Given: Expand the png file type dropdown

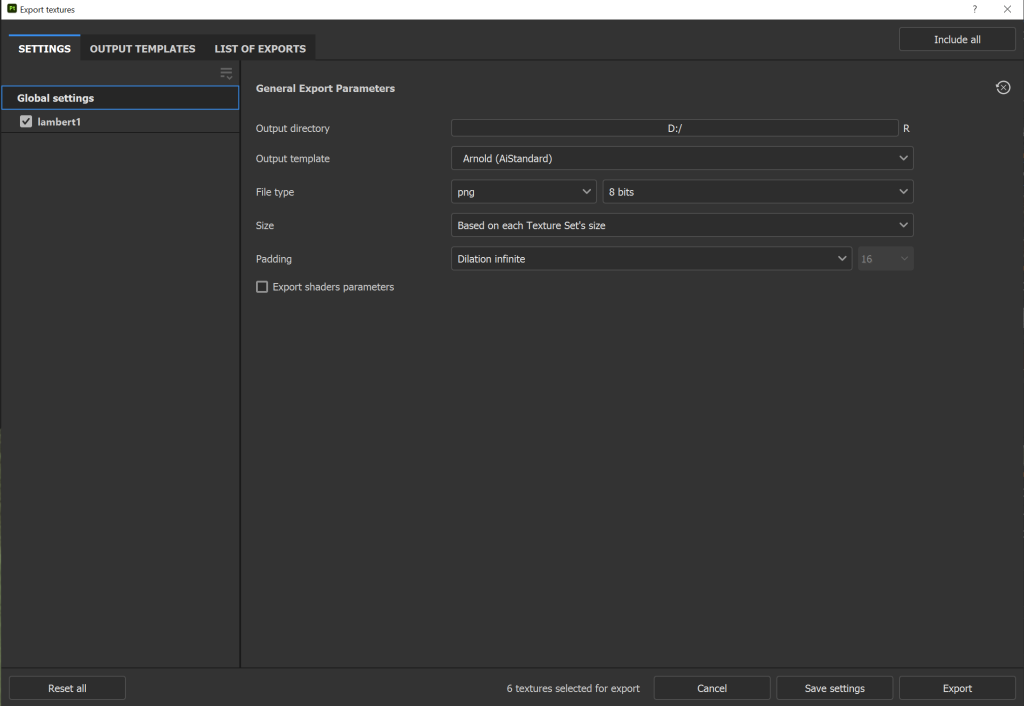Looking at the screenshot, I should pyautogui.click(x=524, y=192).
